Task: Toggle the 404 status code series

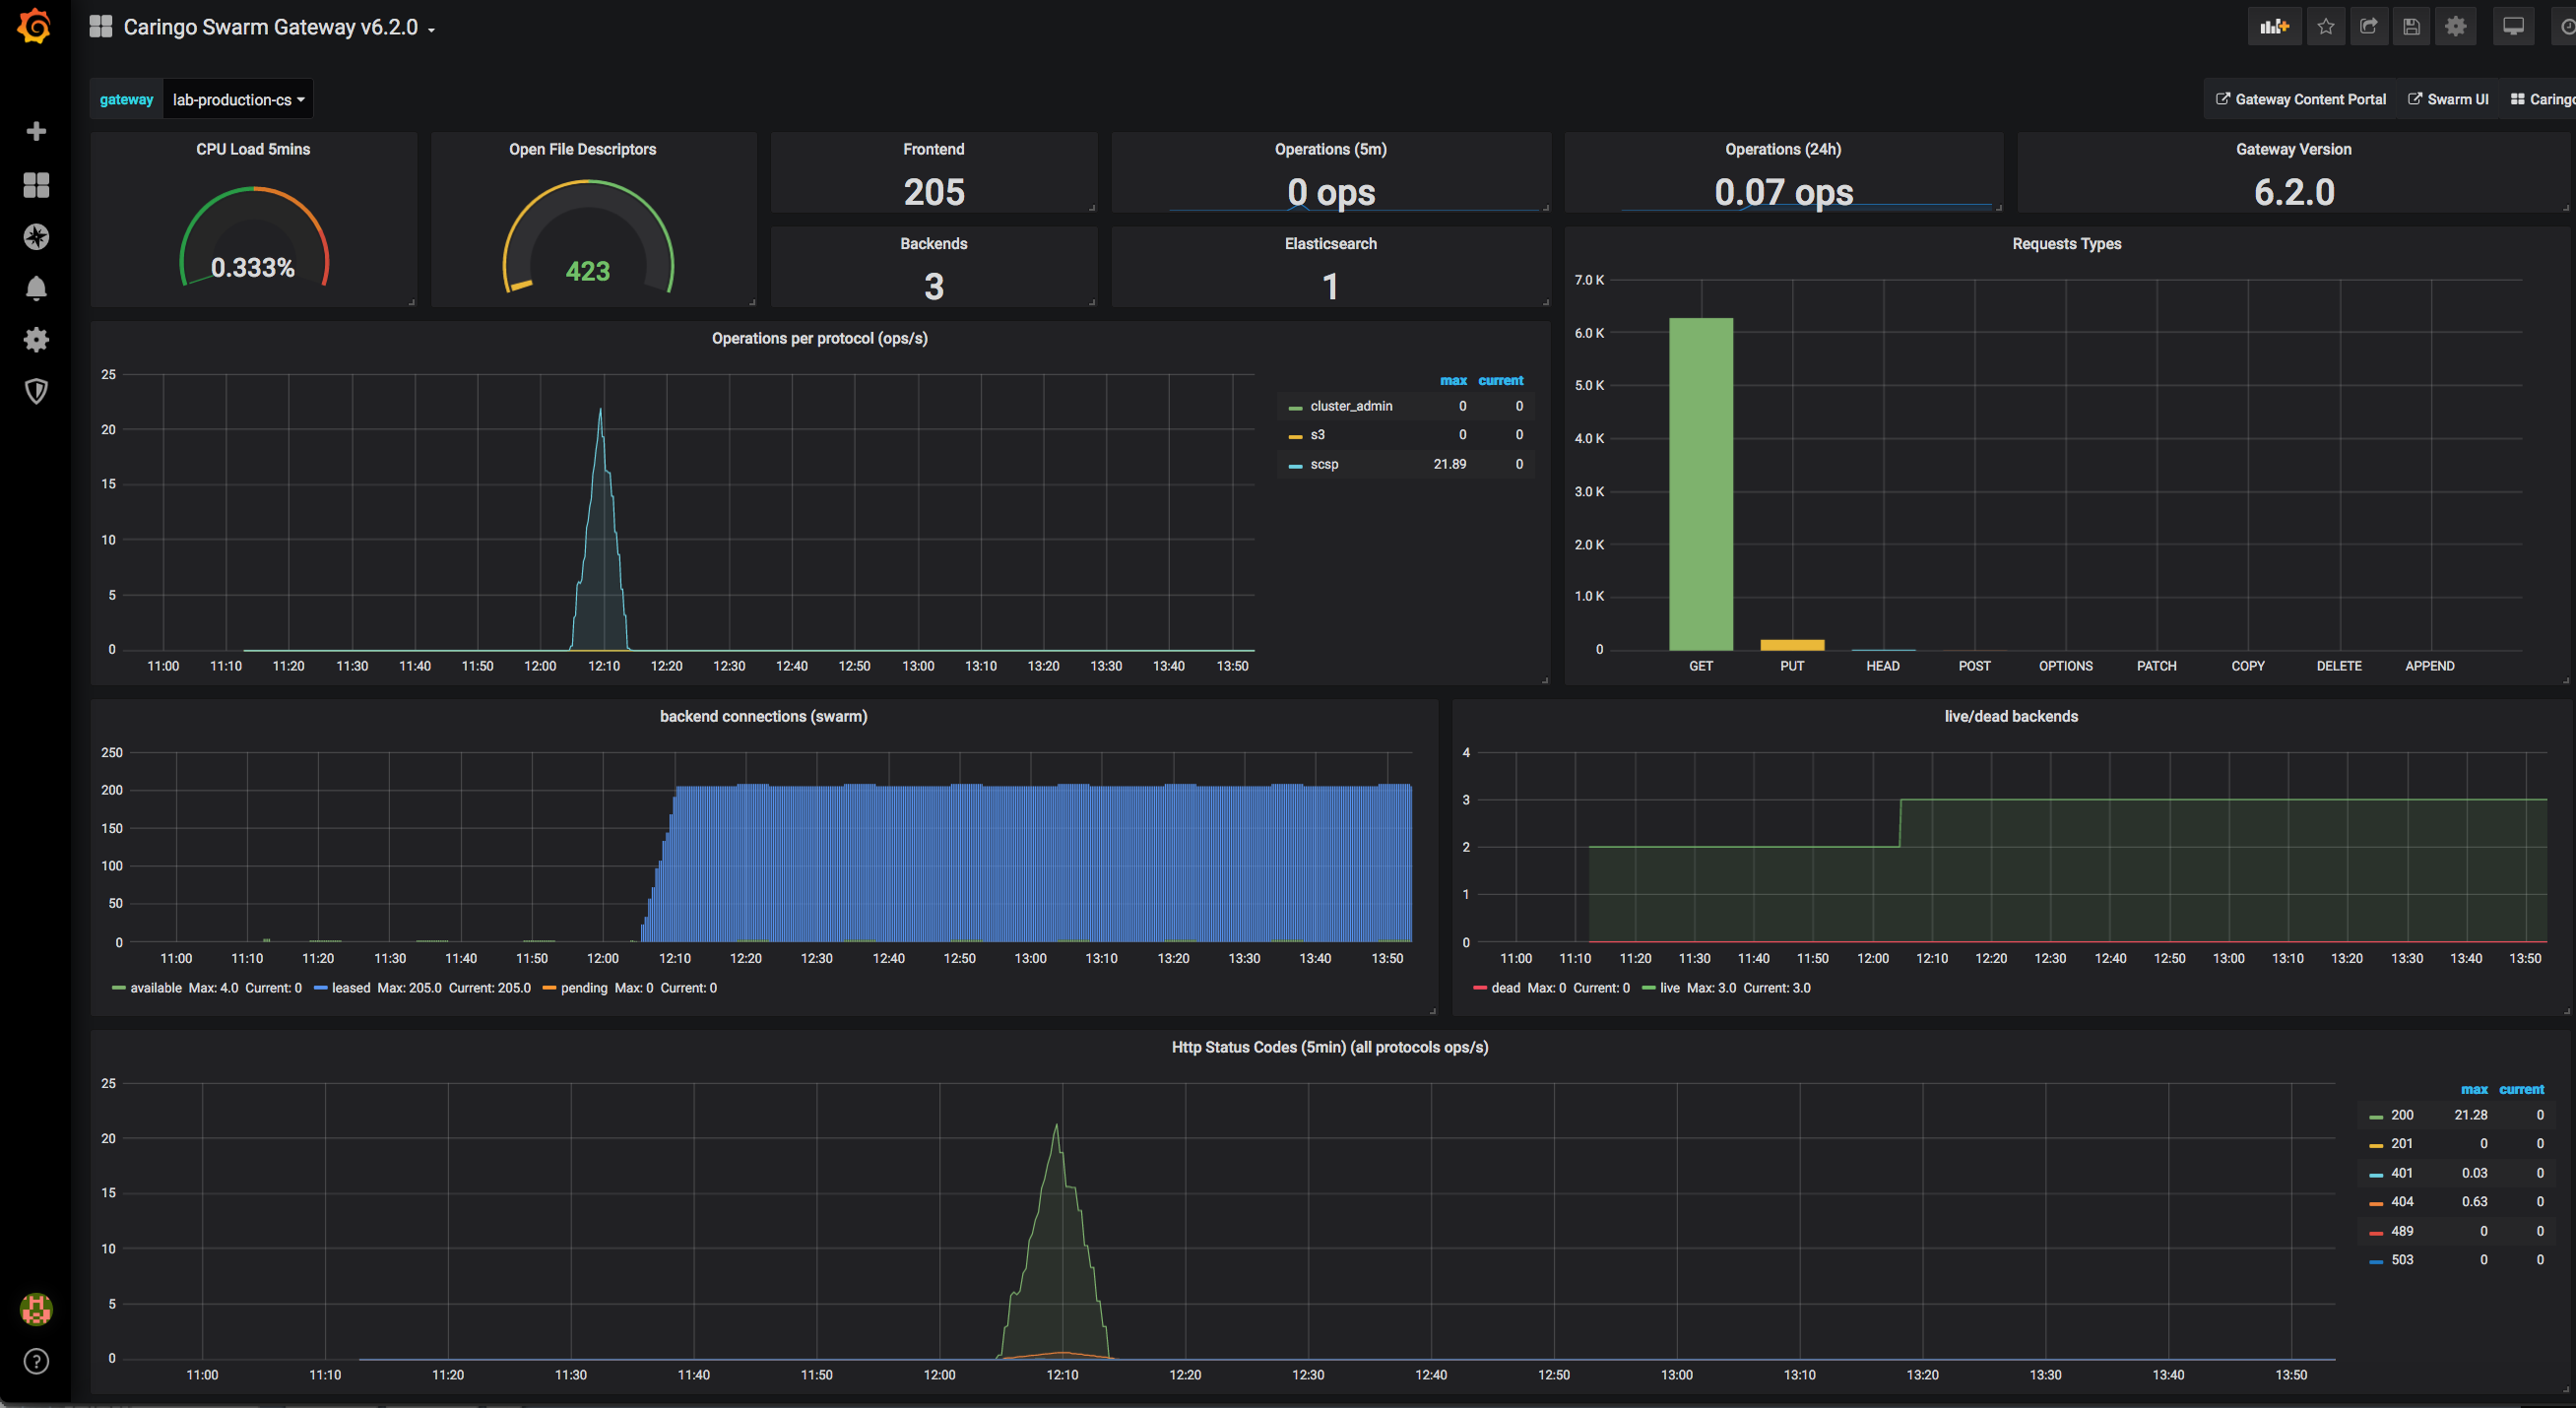Action: (x=2401, y=1202)
